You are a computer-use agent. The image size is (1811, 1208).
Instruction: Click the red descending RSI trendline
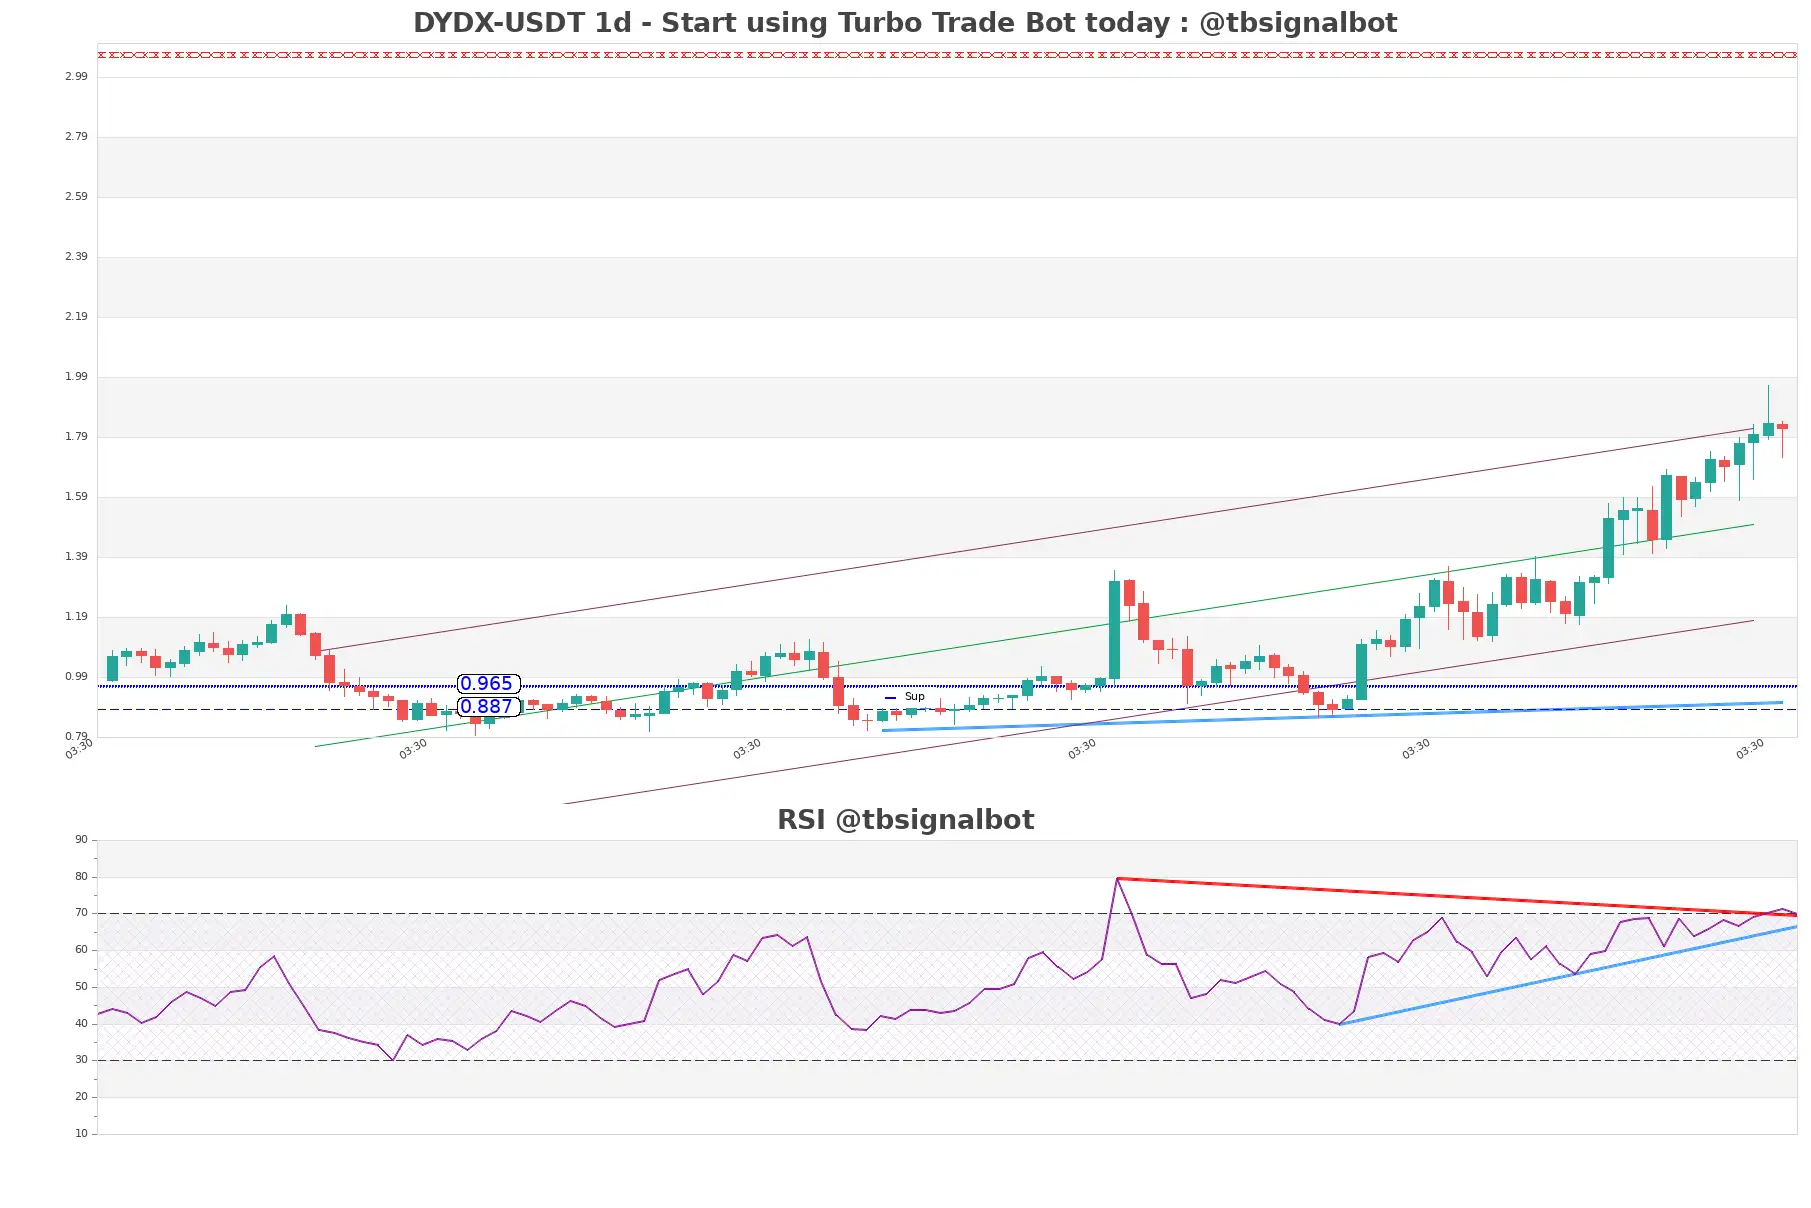1456,897
